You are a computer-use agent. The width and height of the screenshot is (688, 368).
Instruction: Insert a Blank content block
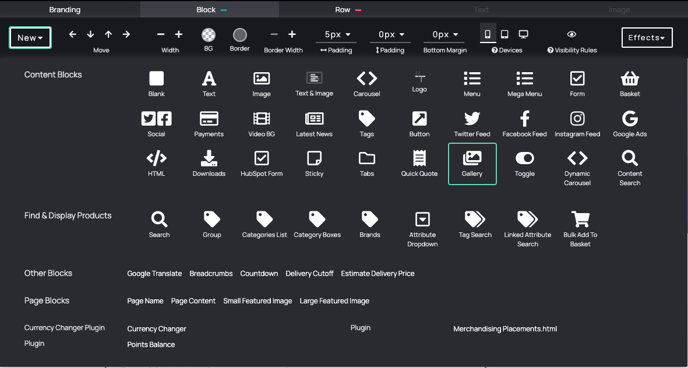pyautogui.click(x=156, y=84)
